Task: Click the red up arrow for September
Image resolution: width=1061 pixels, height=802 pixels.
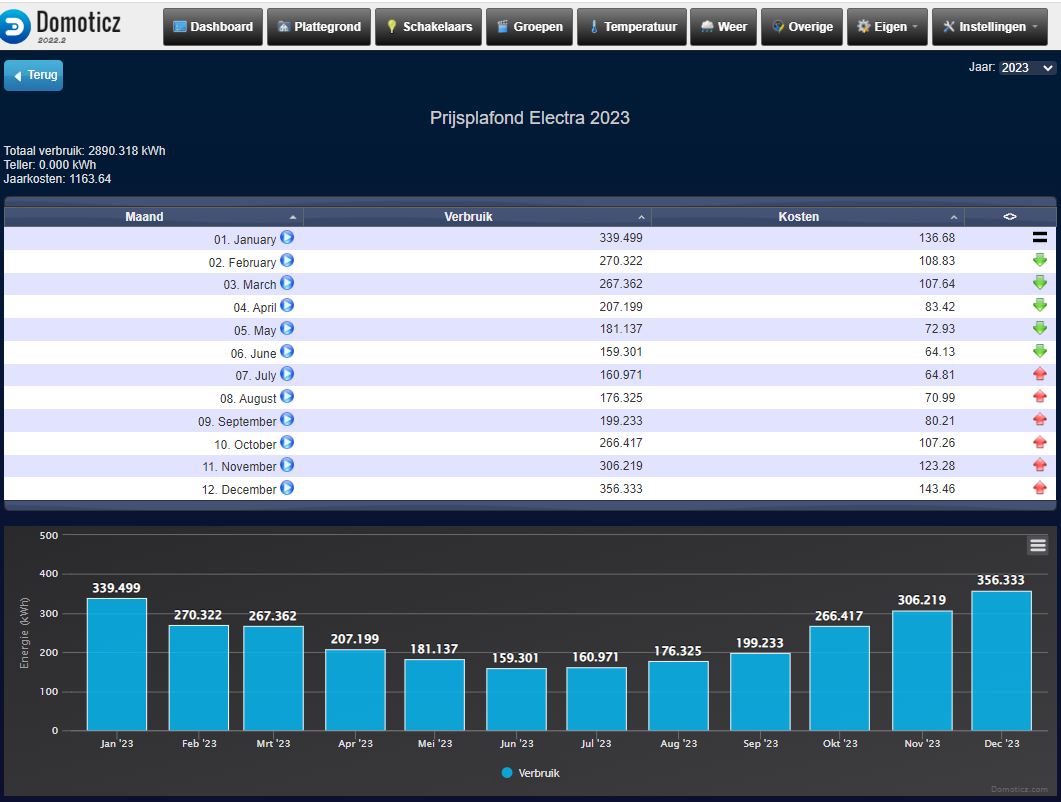Action: 1039,420
